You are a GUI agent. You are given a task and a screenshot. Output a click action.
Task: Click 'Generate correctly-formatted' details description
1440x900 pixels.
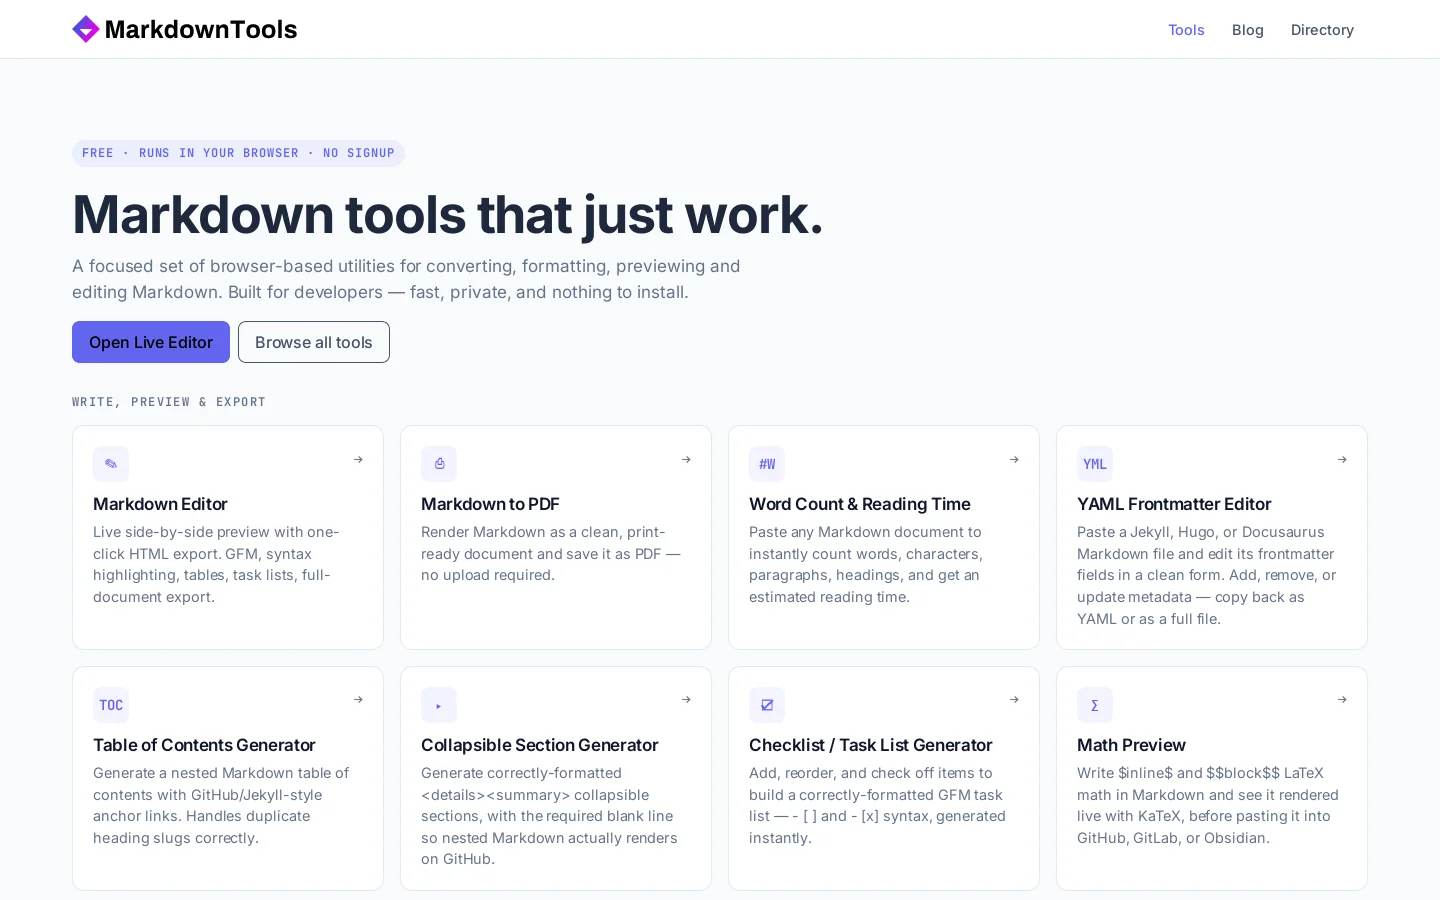point(549,816)
